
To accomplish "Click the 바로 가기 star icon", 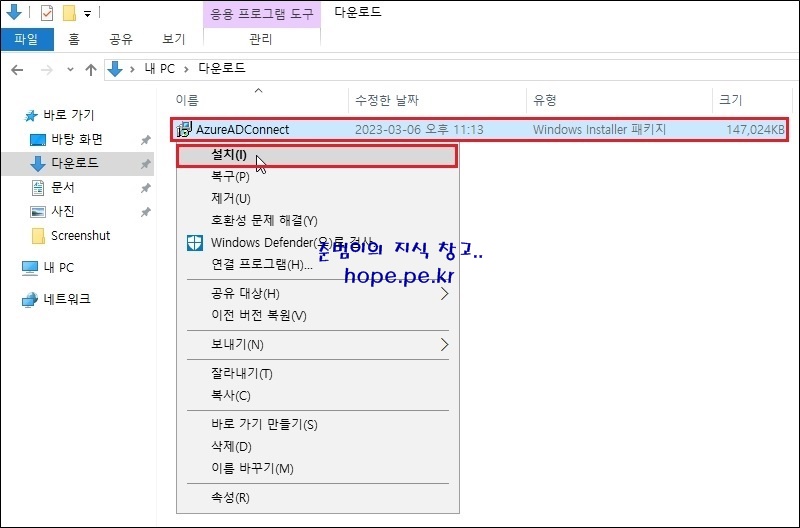I will pyautogui.click(x=31, y=116).
